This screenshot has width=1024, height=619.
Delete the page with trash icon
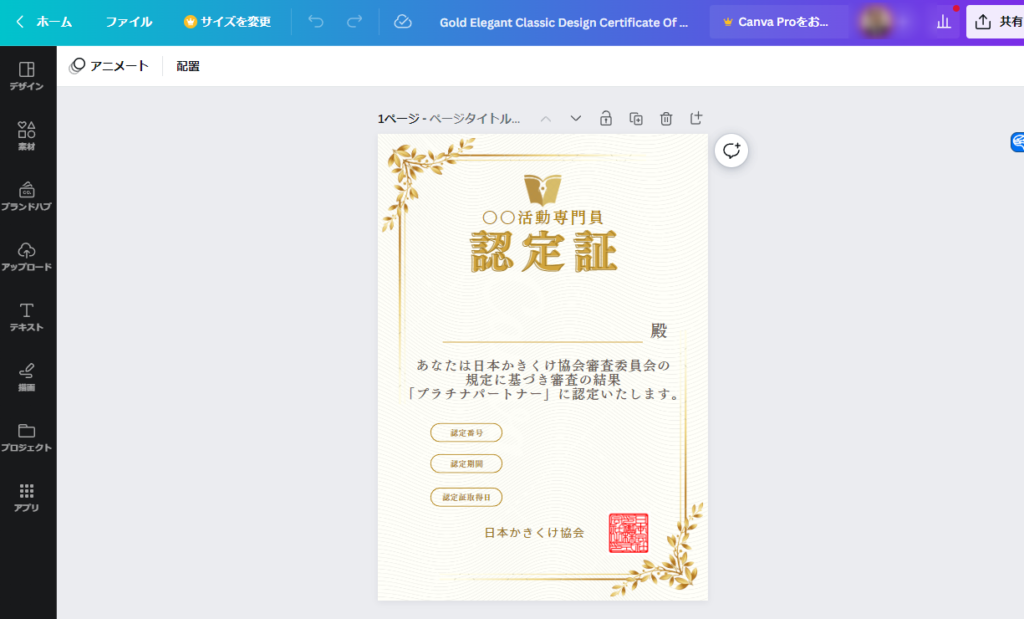tap(666, 119)
